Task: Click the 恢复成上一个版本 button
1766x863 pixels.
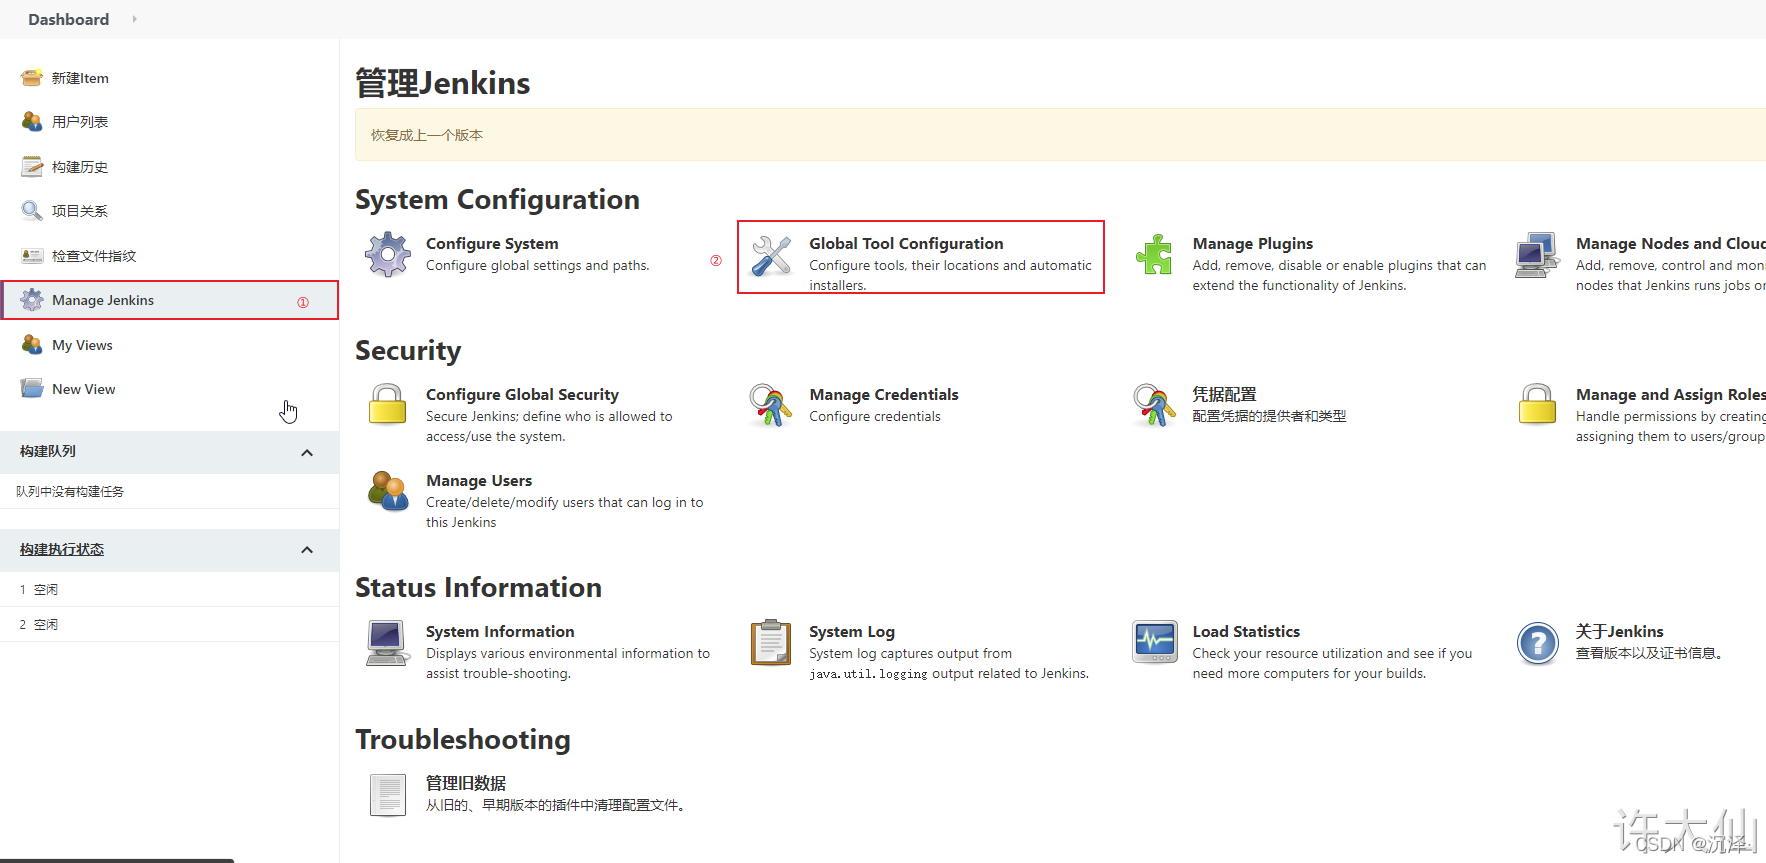Action: [427, 135]
